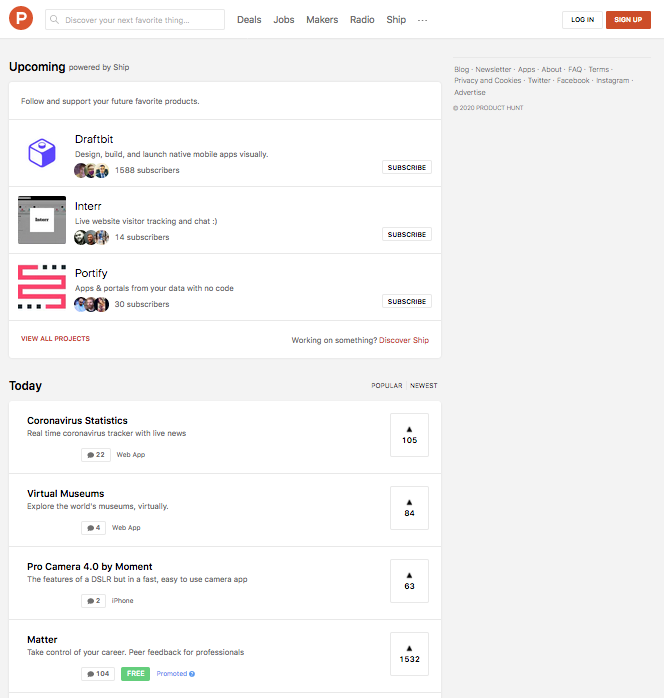Open Virtual Museums product title
664x698 pixels.
tap(65, 494)
